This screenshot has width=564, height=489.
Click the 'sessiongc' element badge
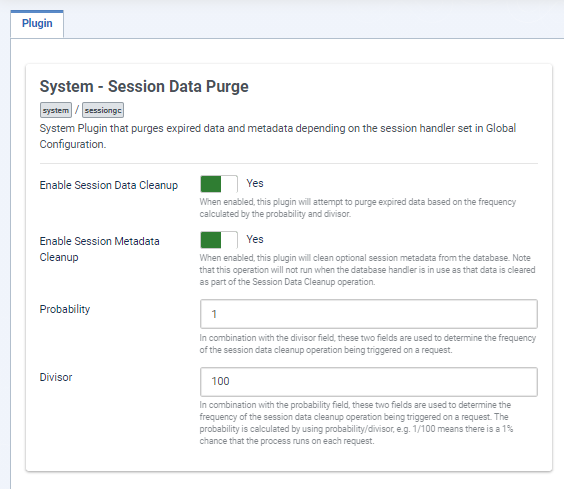[103, 110]
